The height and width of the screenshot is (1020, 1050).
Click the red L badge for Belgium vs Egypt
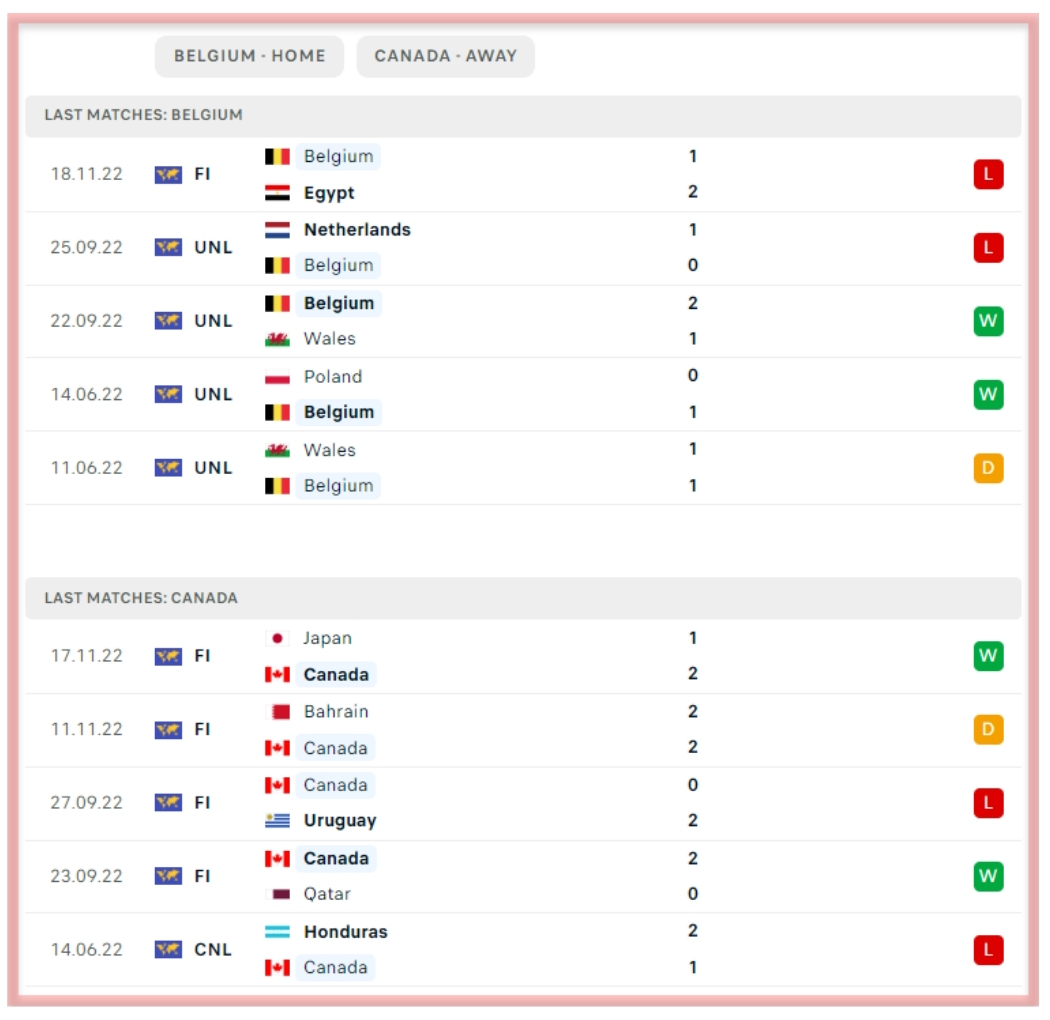[x=988, y=175]
